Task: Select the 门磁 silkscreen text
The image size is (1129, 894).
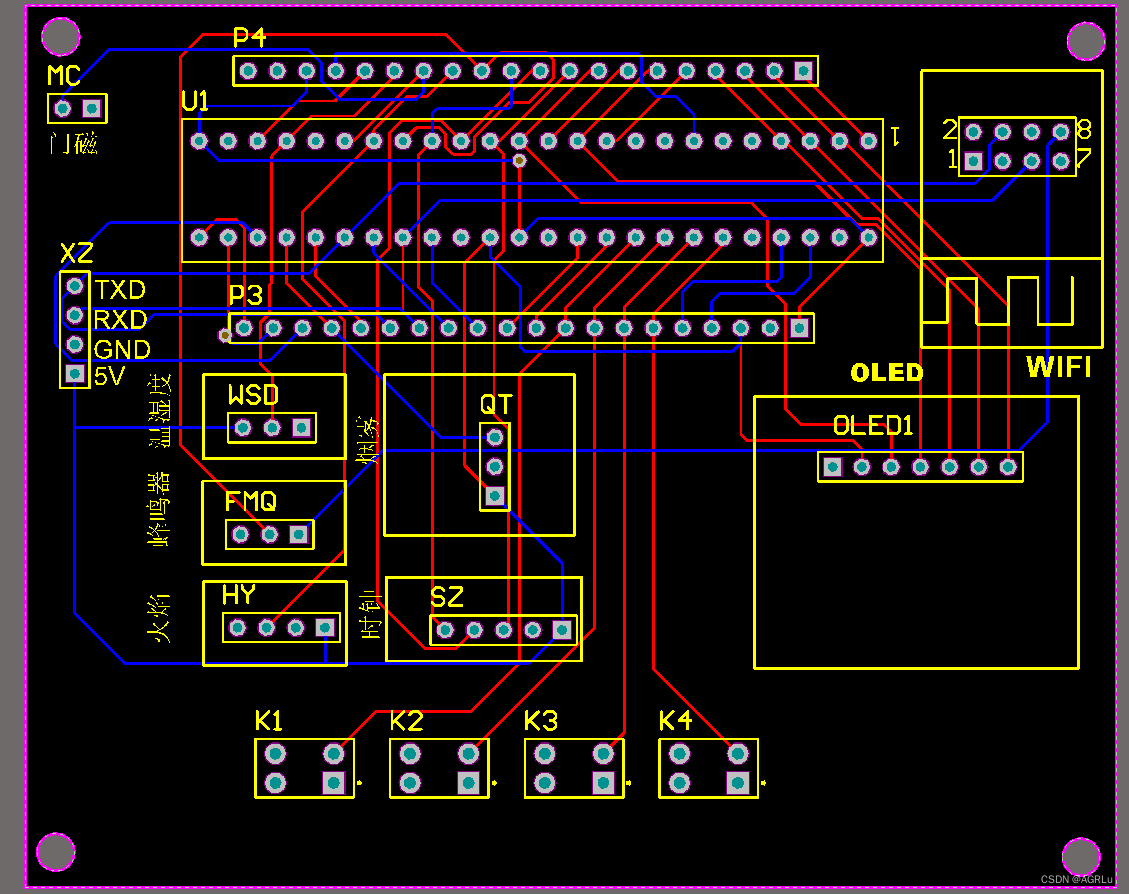Action: (73, 143)
